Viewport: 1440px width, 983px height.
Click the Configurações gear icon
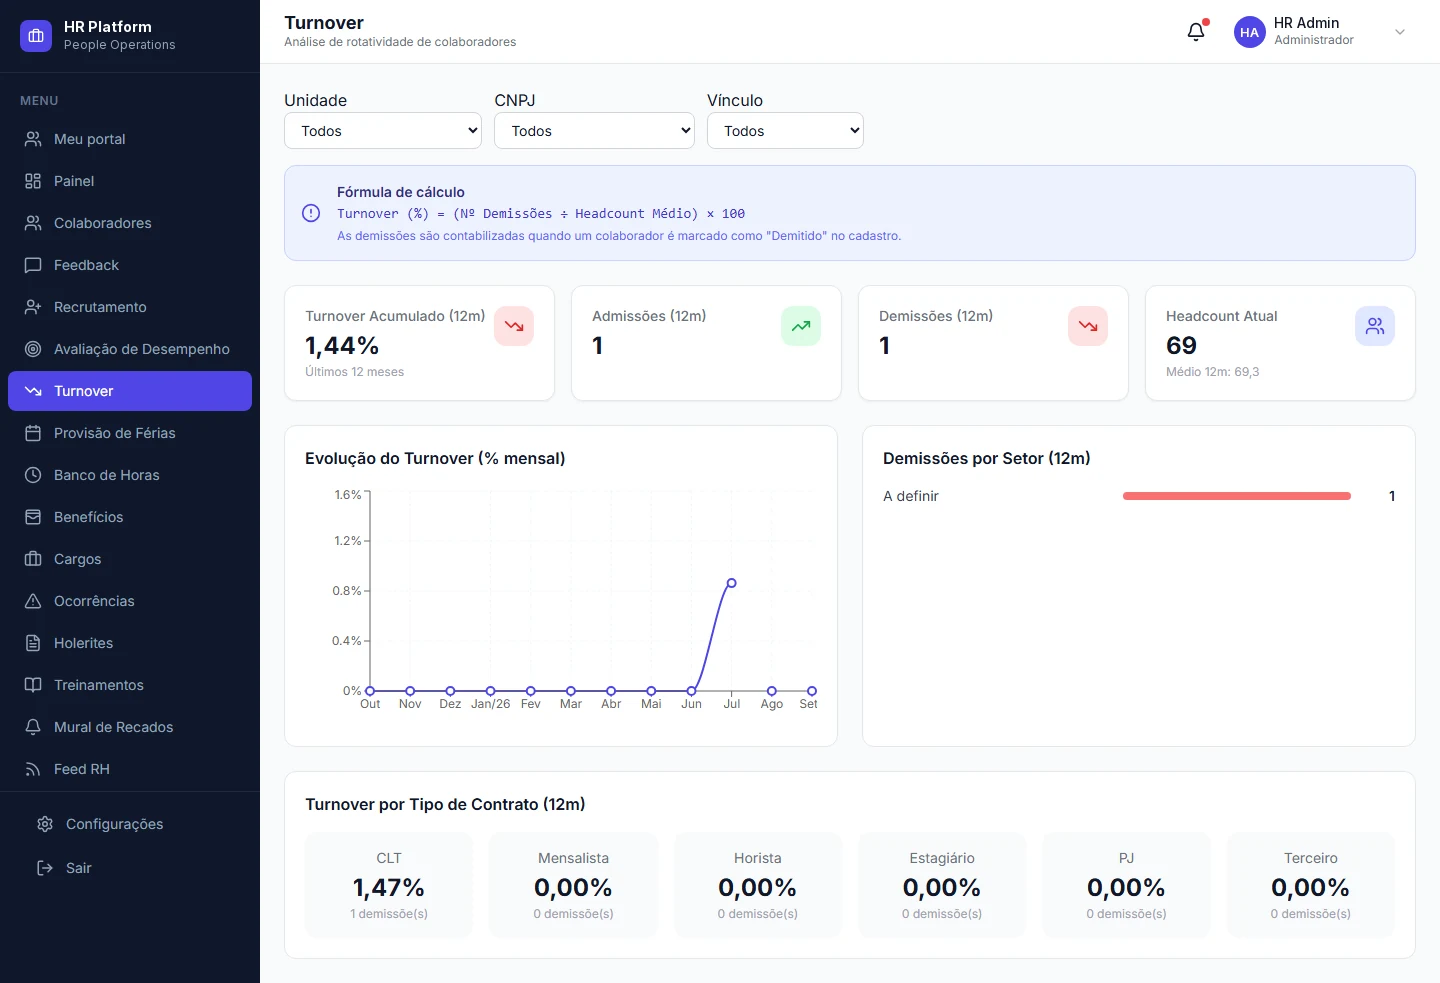point(45,824)
